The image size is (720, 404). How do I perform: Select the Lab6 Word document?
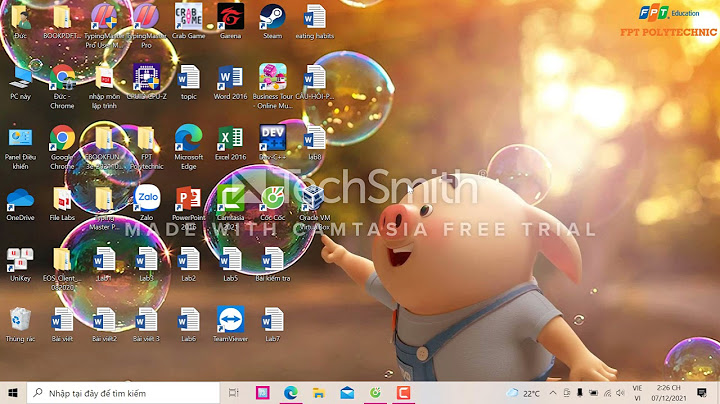click(188, 324)
